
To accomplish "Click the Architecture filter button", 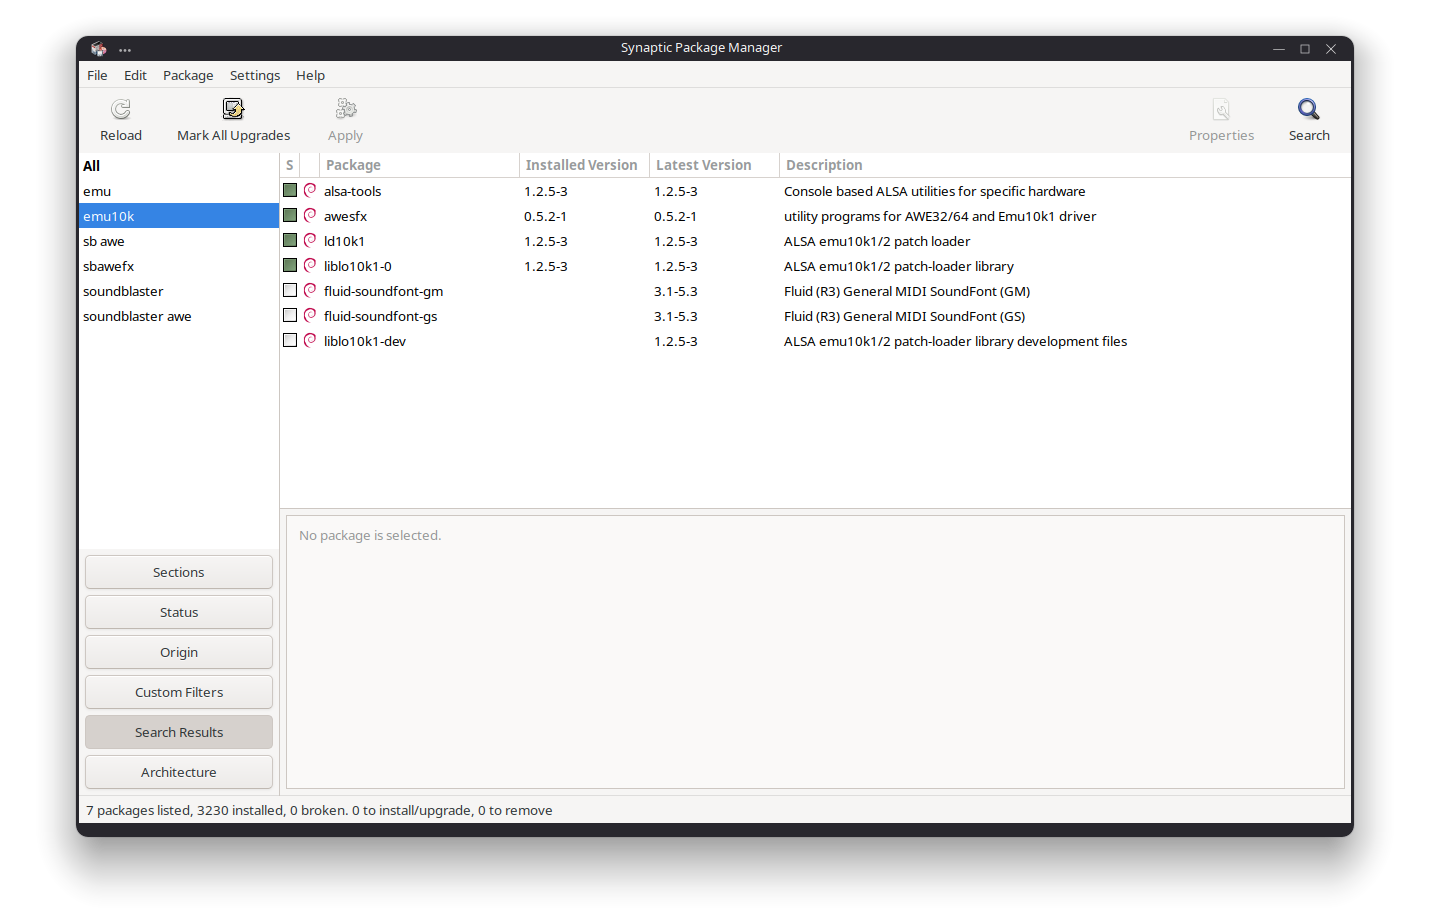I will tap(179, 772).
